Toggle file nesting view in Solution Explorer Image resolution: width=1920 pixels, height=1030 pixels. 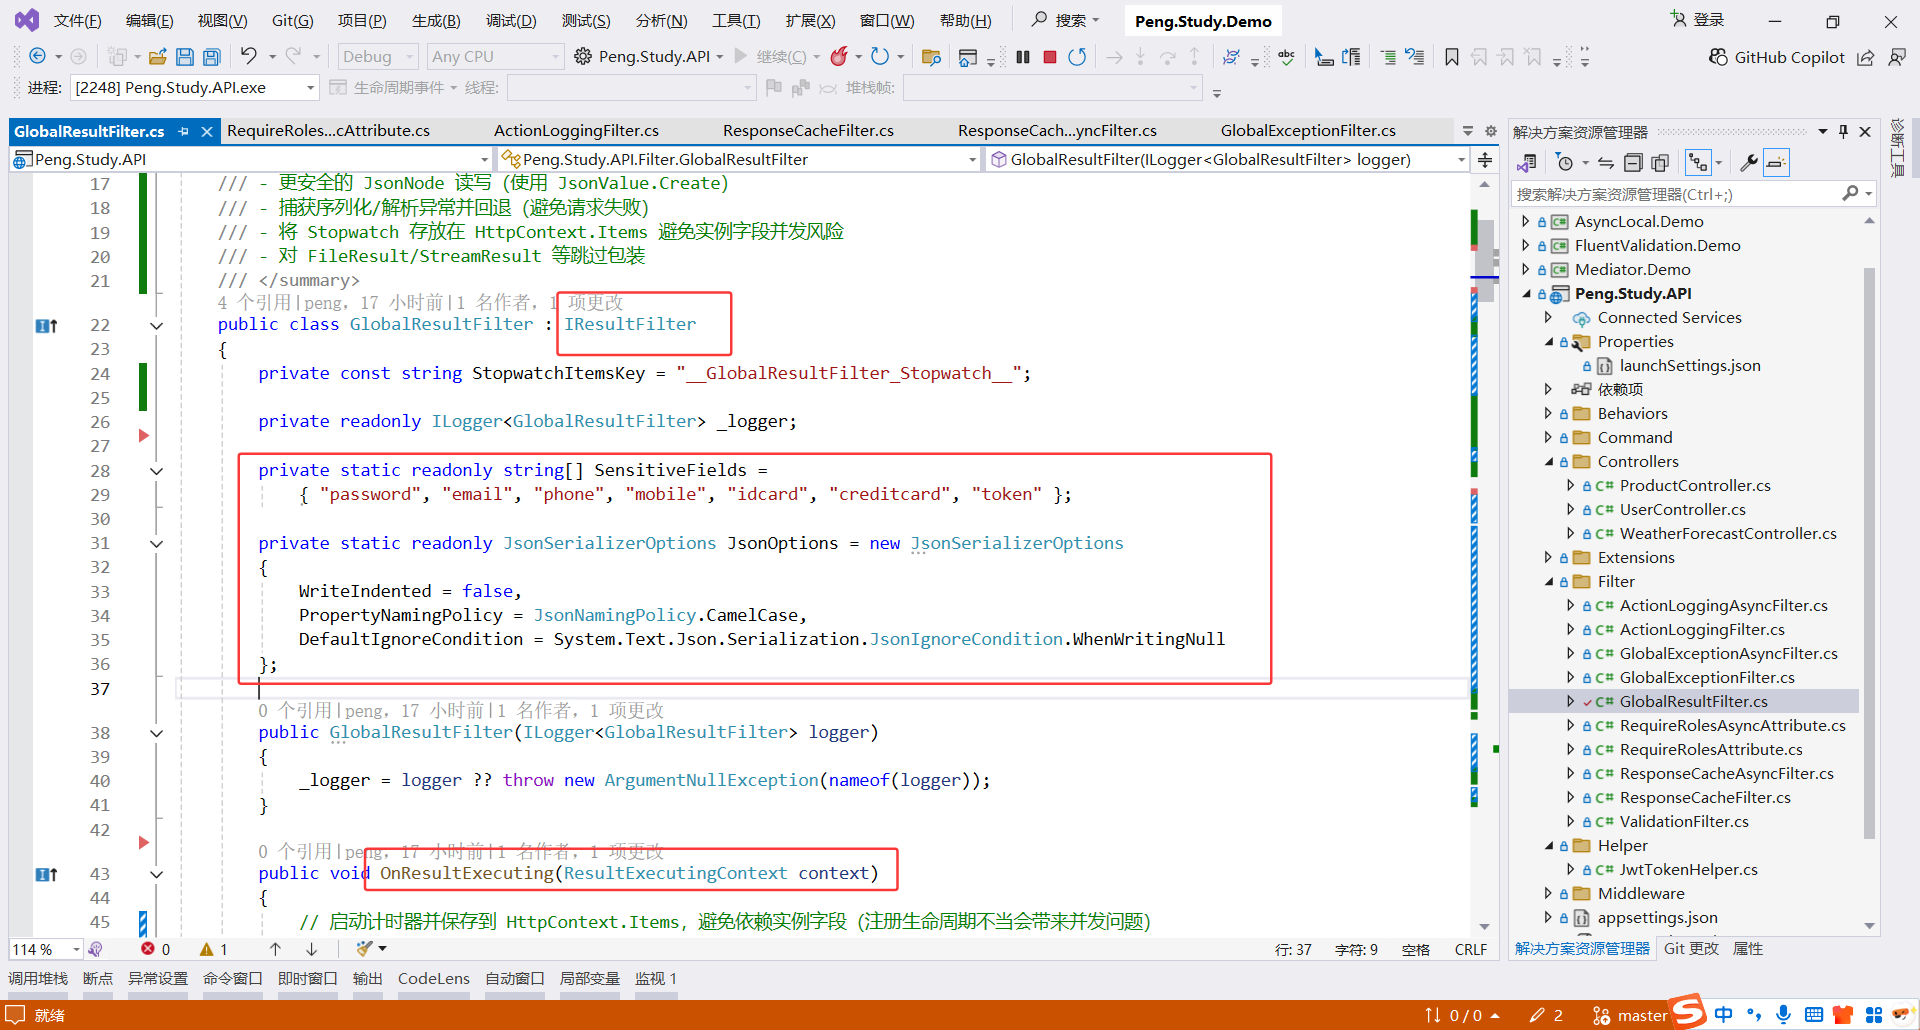coord(1698,163)
